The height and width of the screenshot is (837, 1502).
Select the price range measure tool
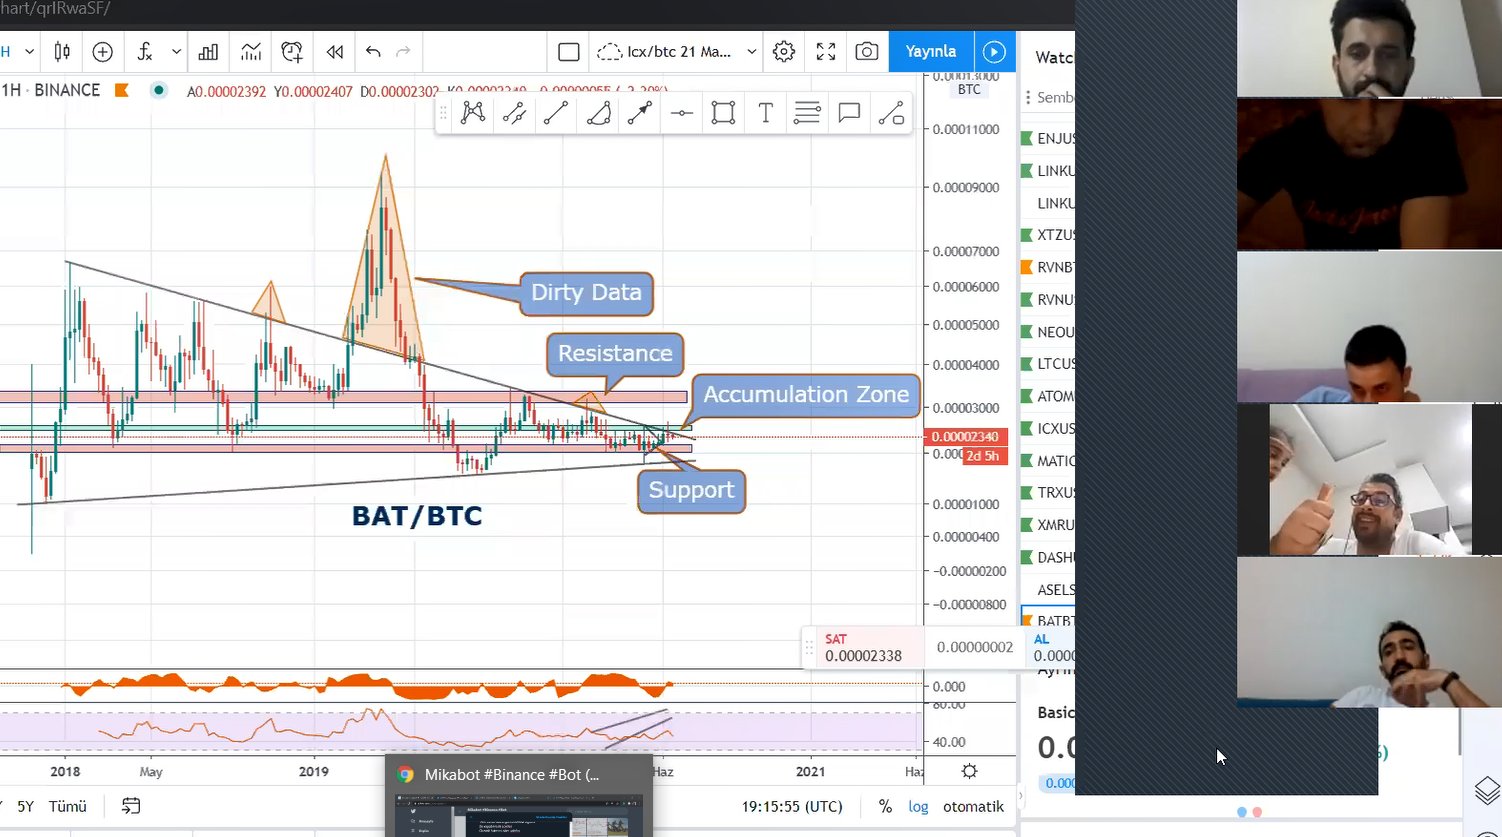pyautogui.click(x=891, y=113)
